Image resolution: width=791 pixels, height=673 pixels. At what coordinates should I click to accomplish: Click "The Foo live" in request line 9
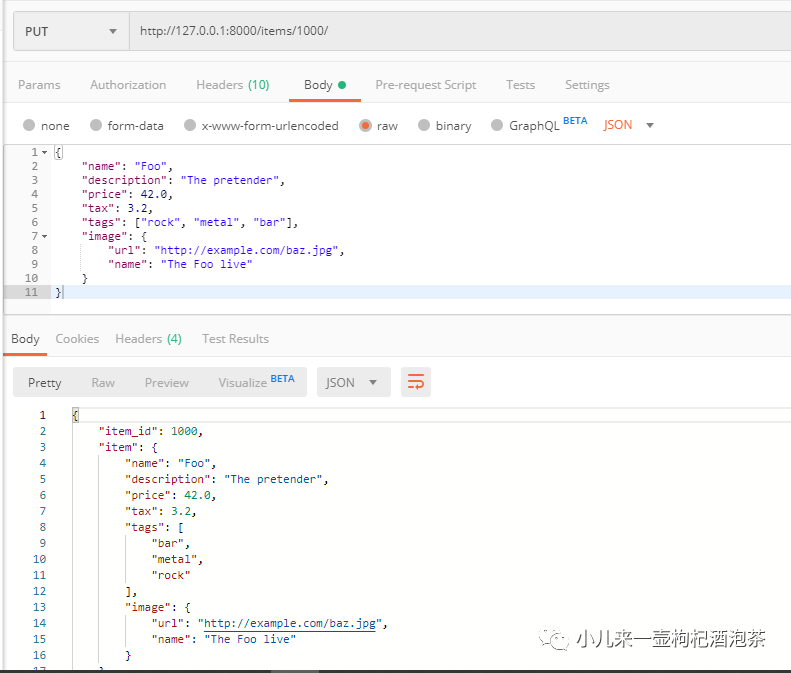coord(206,264)
